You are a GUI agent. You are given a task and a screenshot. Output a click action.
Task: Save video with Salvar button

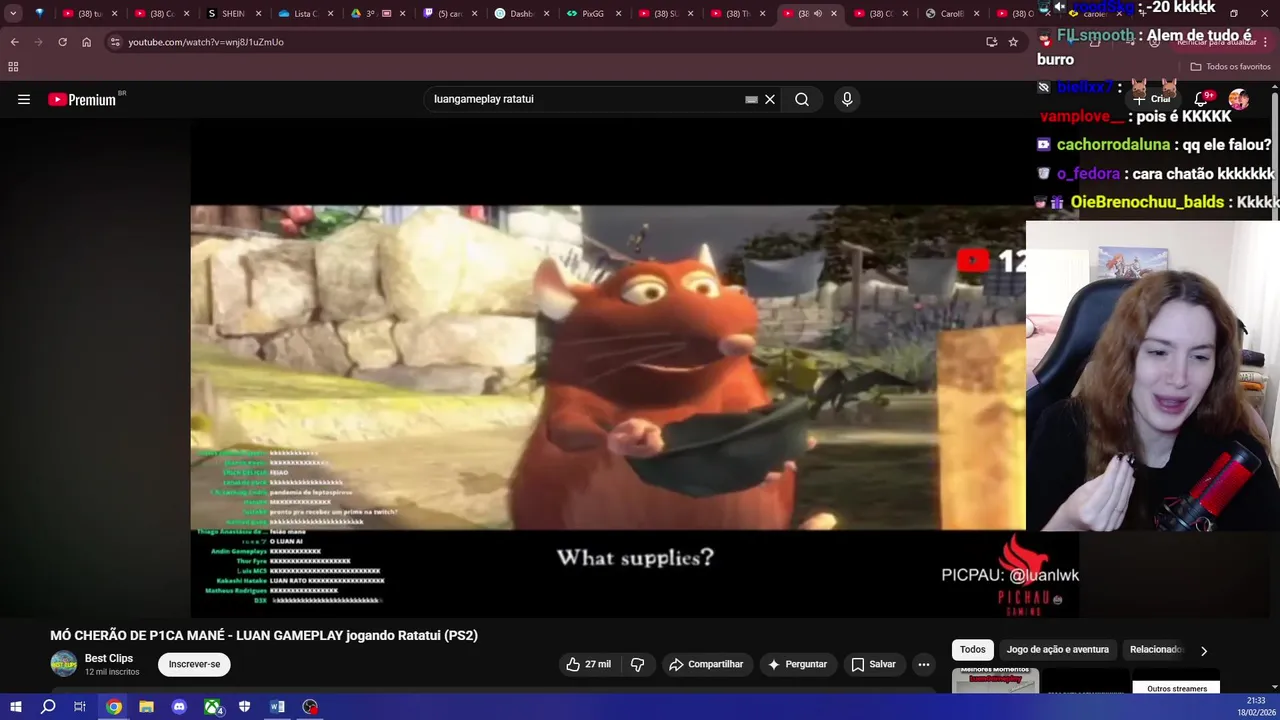coord(873,664)
